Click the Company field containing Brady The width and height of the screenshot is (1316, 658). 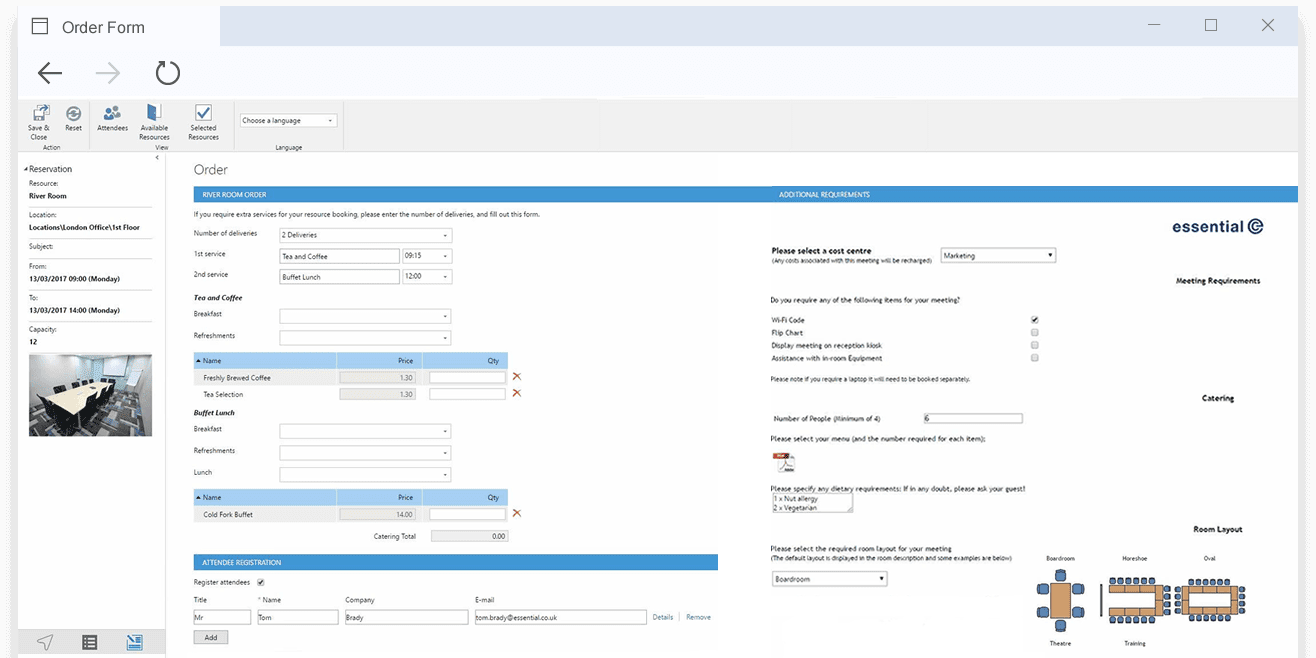tap(406, 617)
